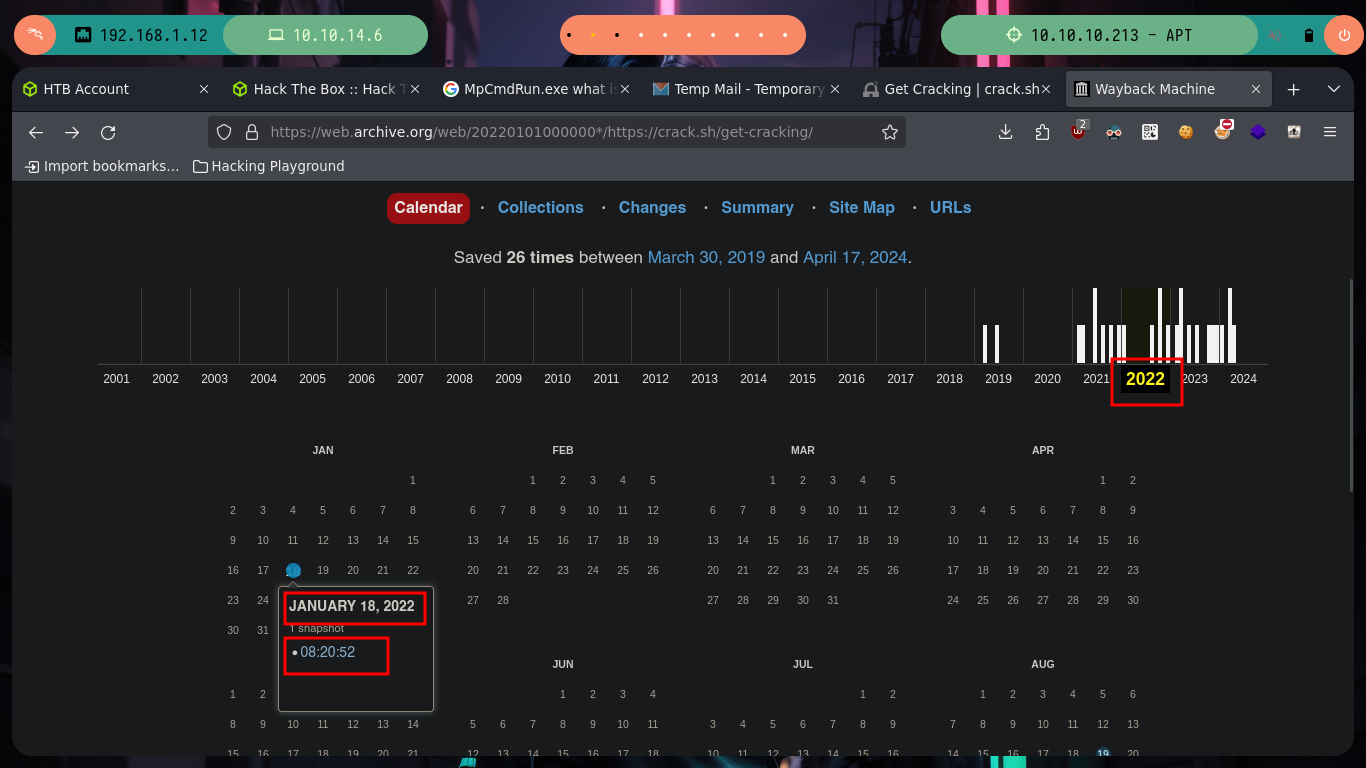This screenshot has width=1366, height=768.
Task: Click the FEB month heading
Action: pyautogui.click(x=563, y=450)
